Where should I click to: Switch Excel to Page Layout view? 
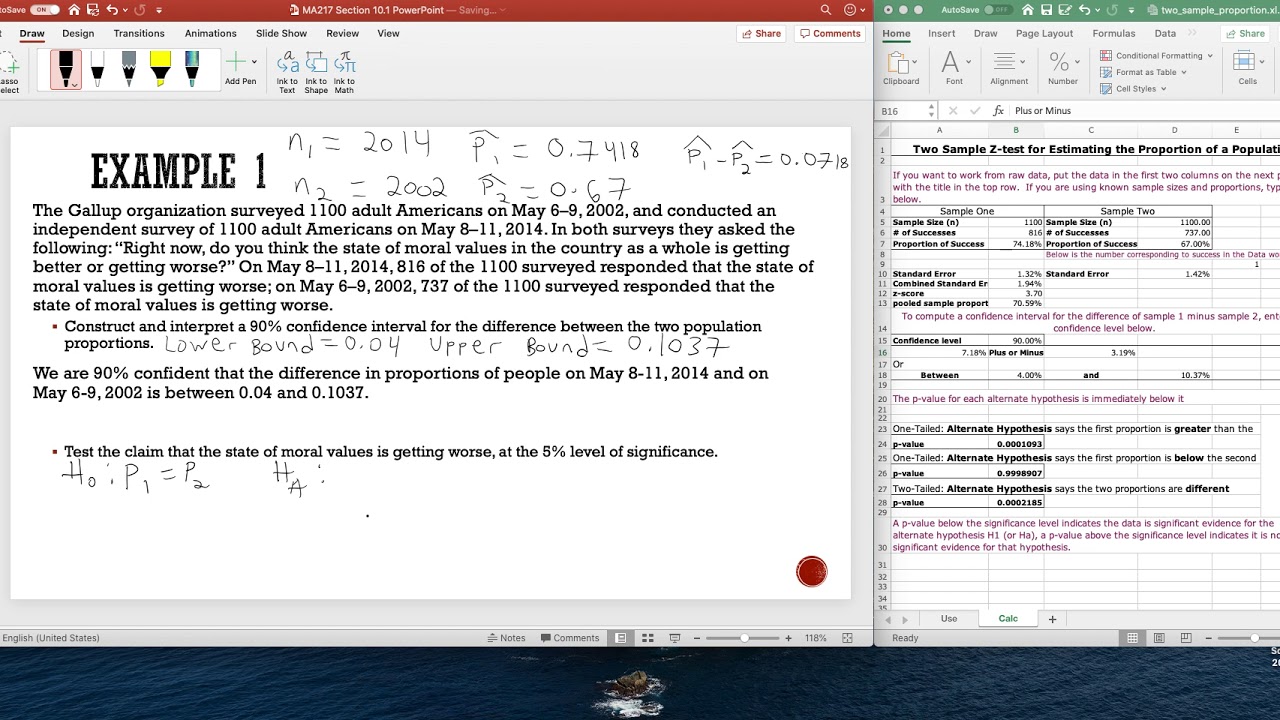[1159, 638]
